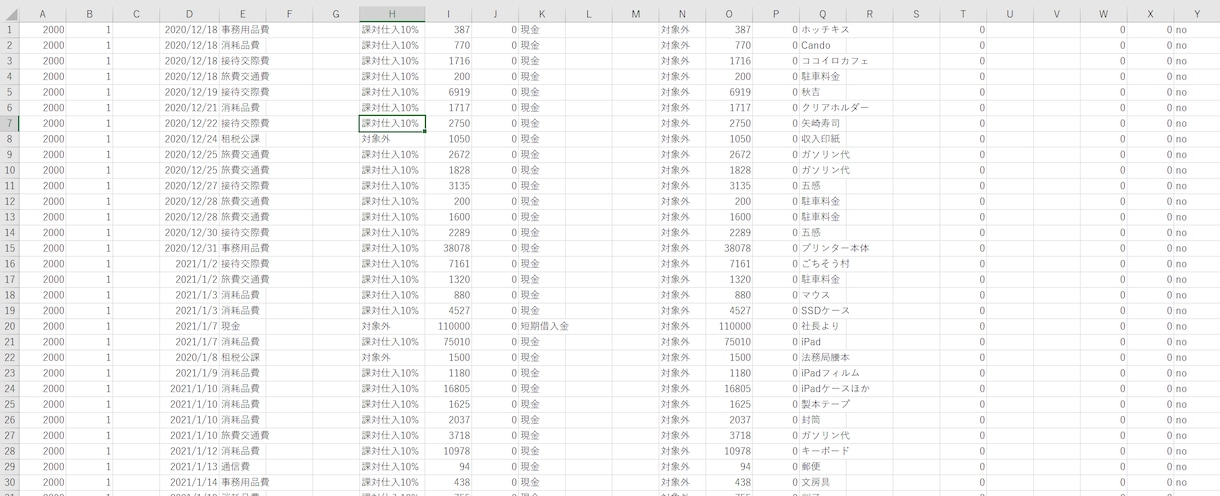Click date cell 2020/12/24

click(189, 139)
